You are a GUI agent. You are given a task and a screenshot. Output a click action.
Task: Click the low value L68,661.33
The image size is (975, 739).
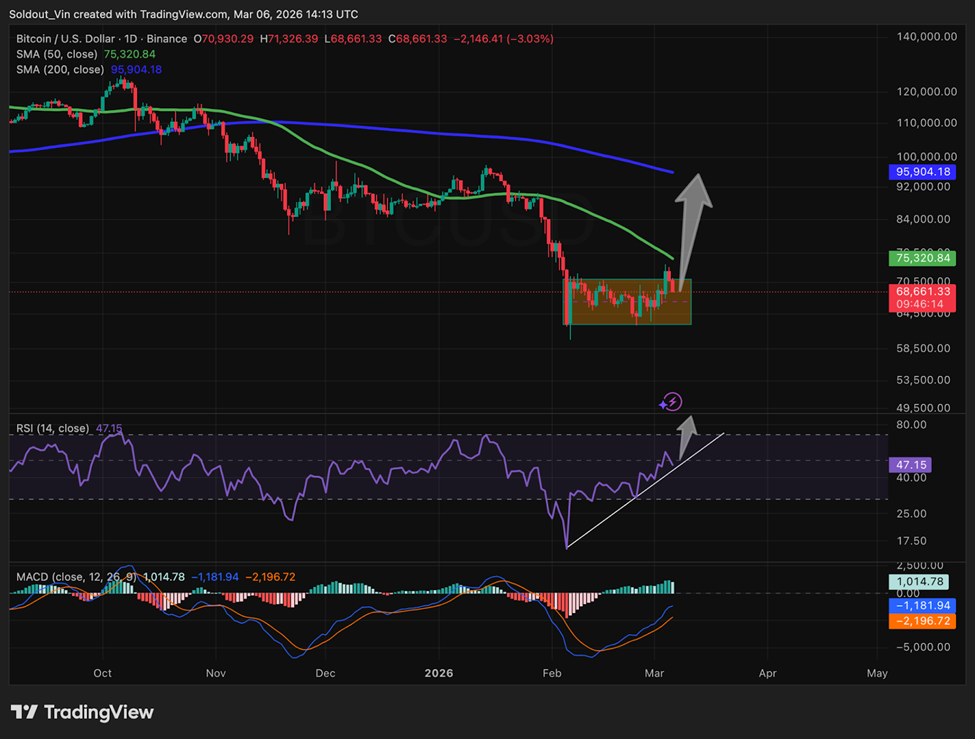353,39
